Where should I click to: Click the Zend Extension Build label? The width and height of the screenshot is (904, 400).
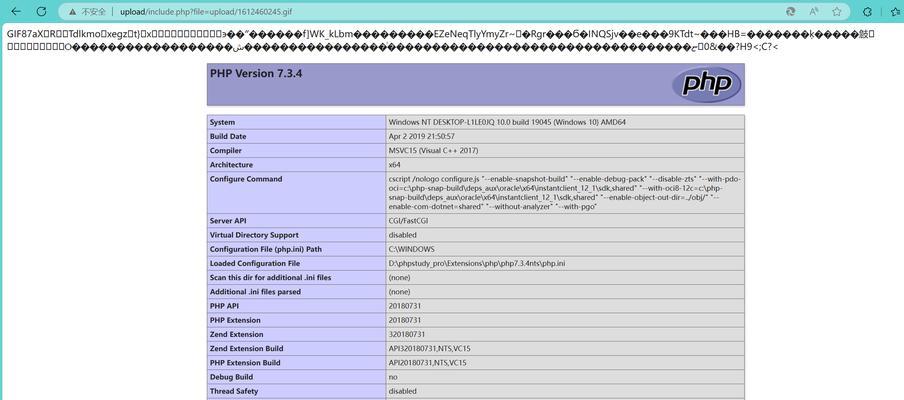pyautogui.click(x=247, y=348)
